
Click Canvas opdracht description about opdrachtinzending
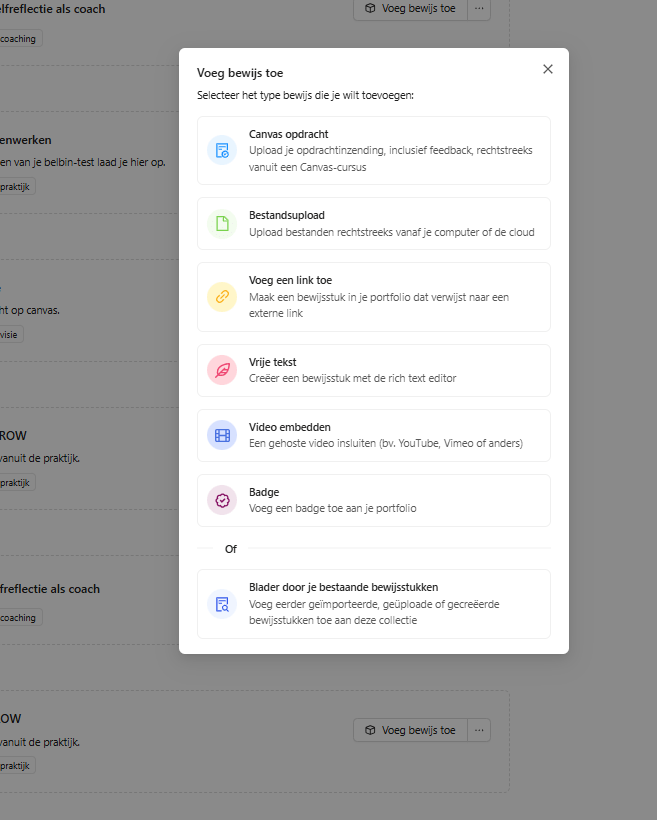click(x=391, y=158)
